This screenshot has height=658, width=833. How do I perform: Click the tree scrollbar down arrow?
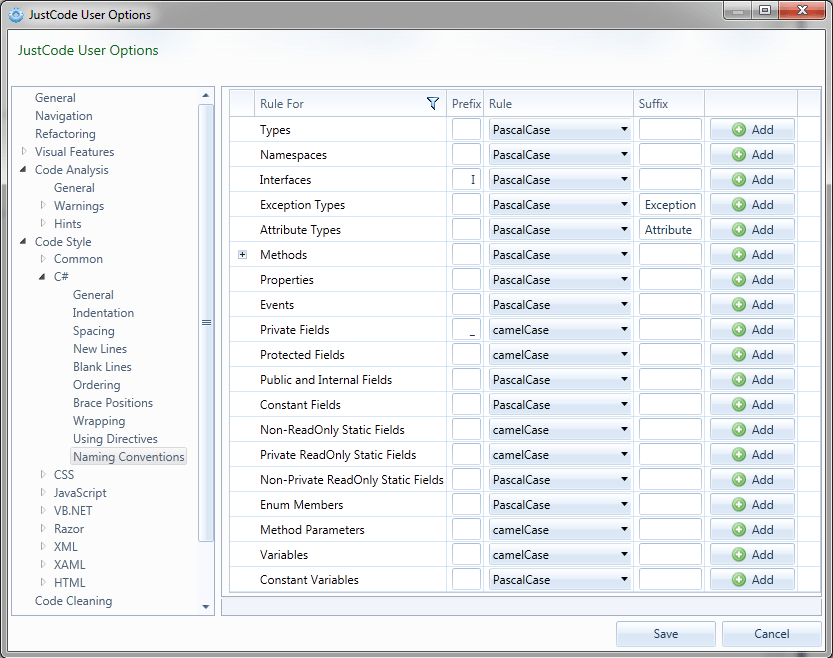pyautogui.click(x=206, y=606)
